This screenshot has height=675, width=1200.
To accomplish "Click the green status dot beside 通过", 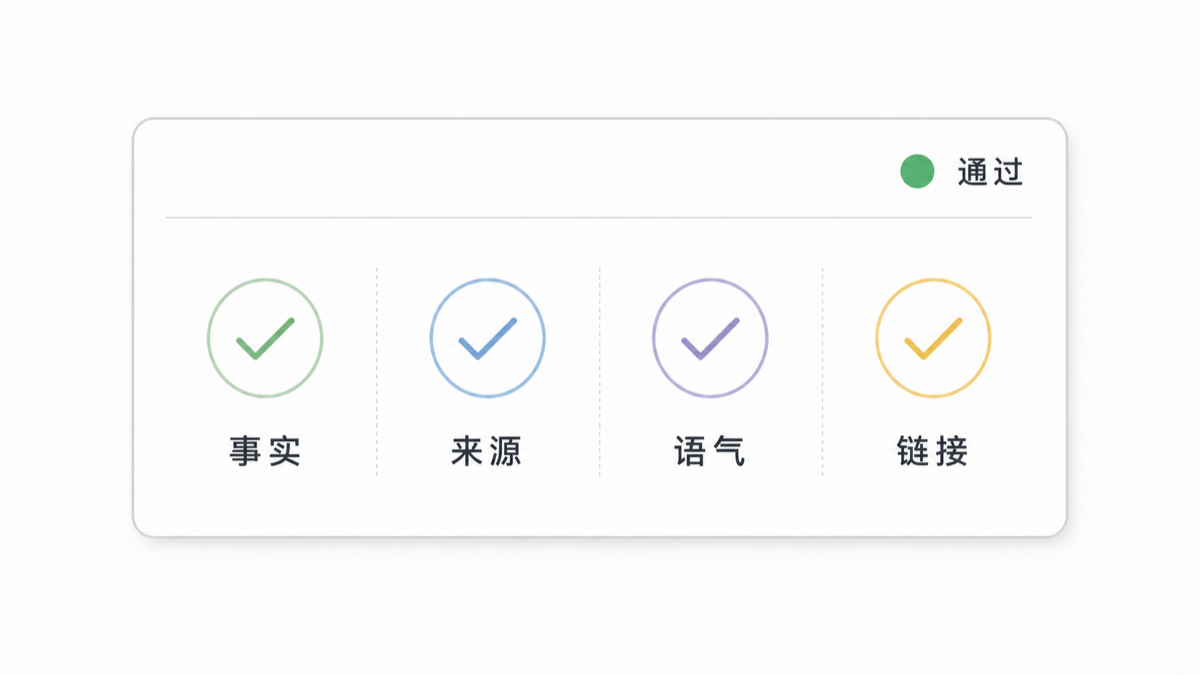I will [x=917, y=172].
